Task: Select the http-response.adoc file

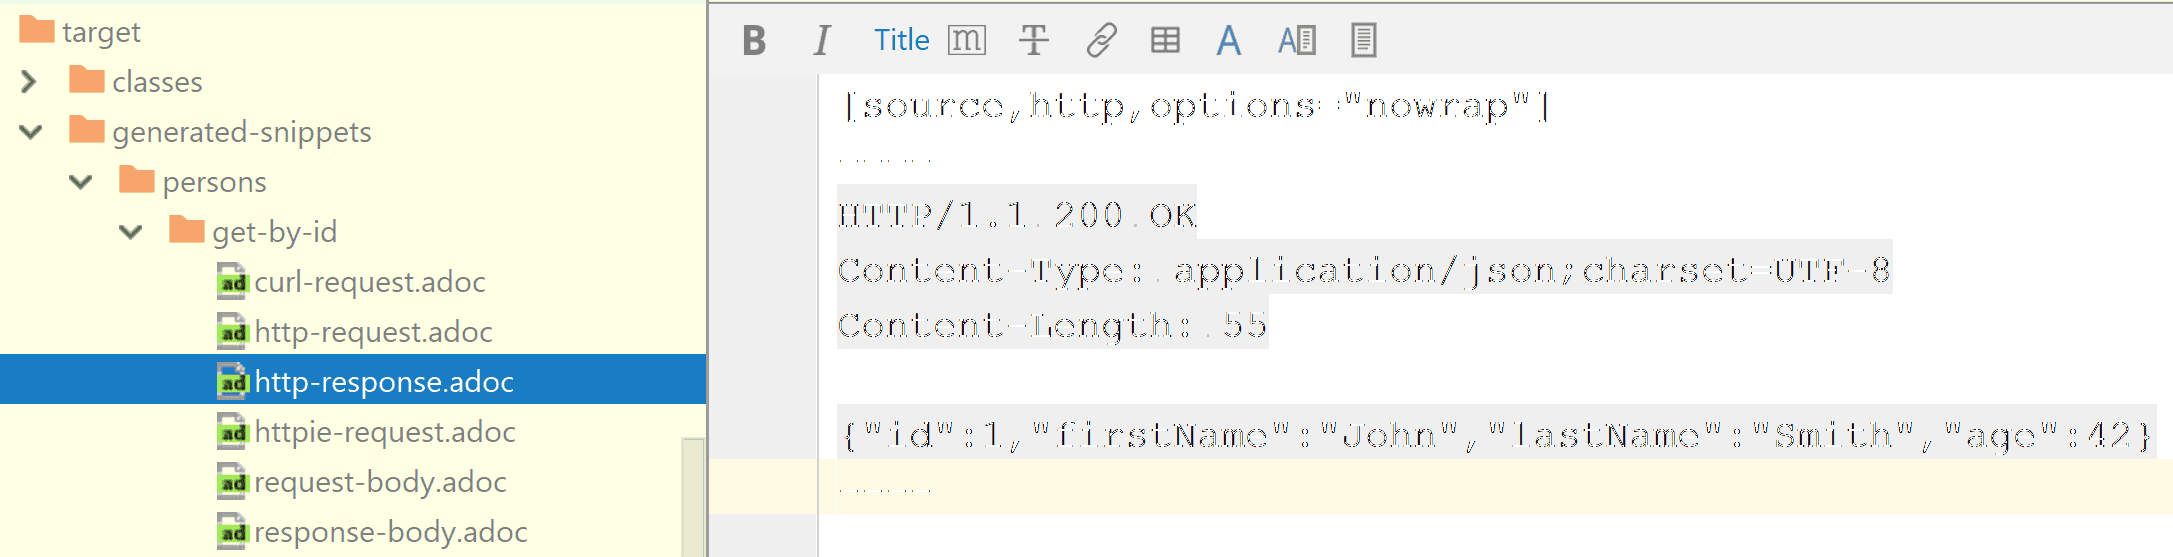Action: (383, 382)
